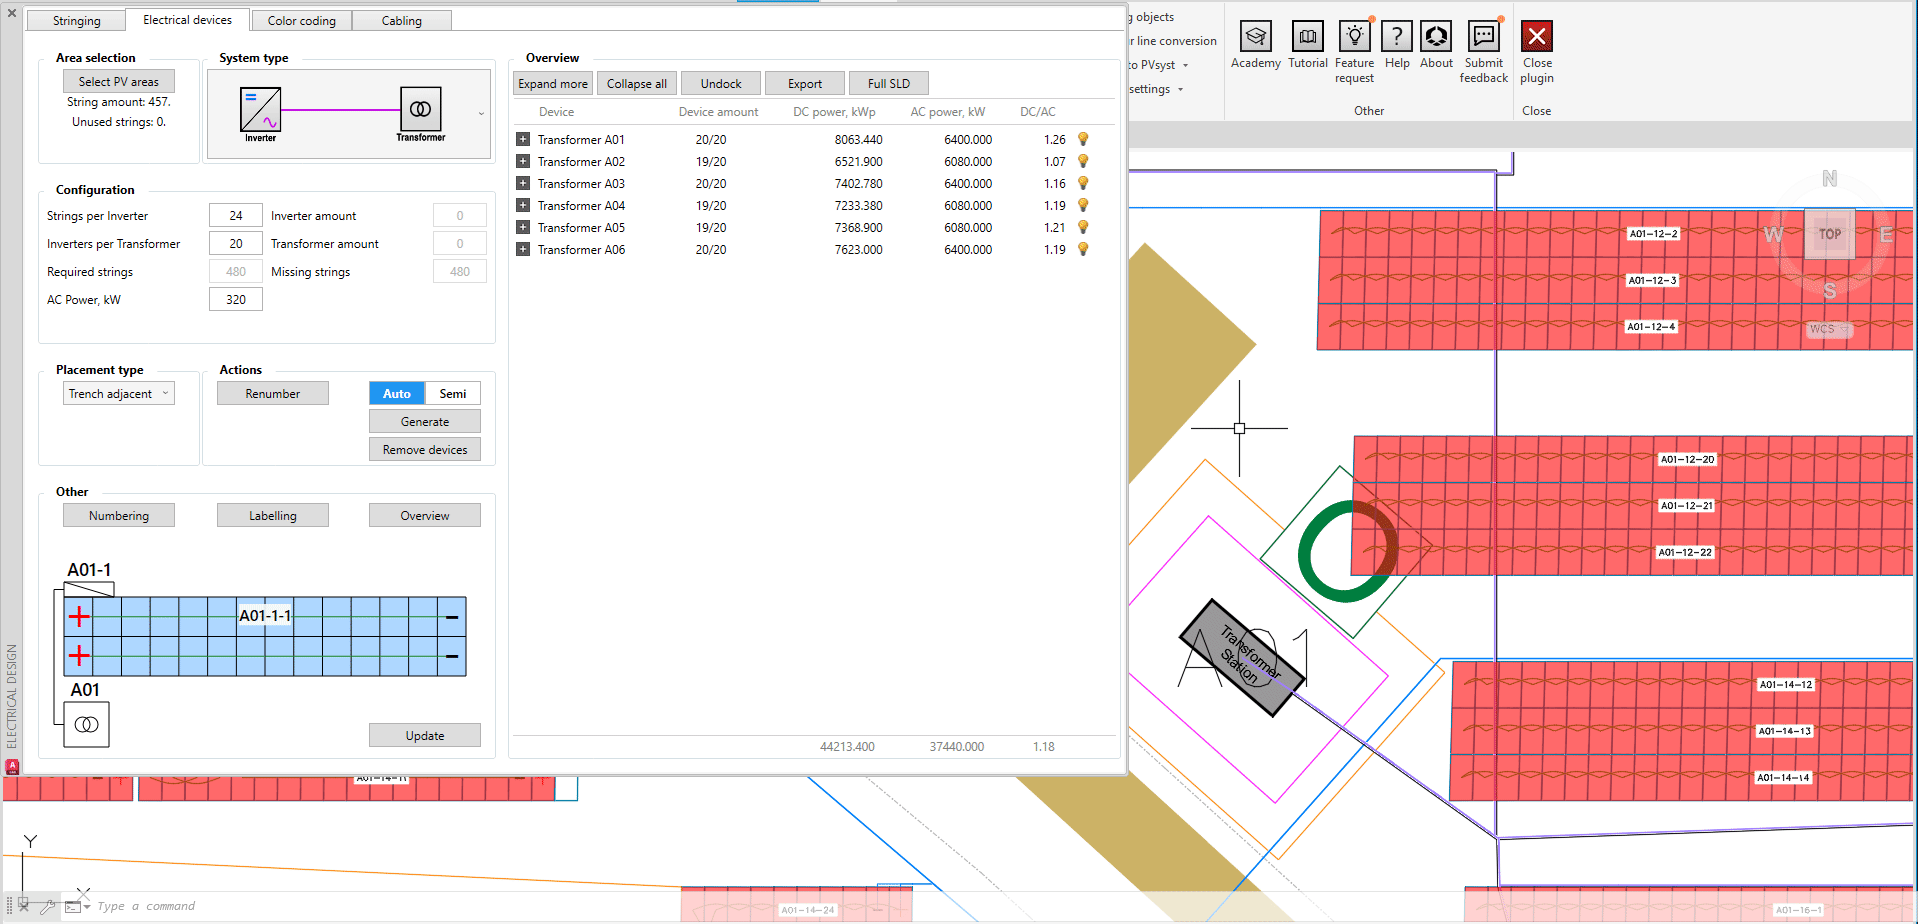Expand the Transformer A06 row
This screenshot has height=924, width=1918.
tap(523, 249)
